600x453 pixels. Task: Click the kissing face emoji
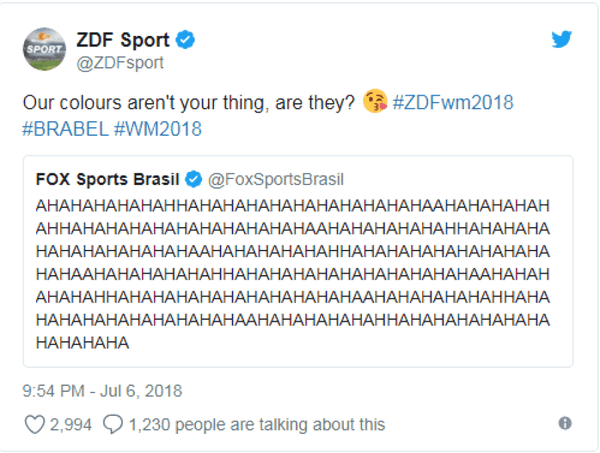[x=375, y=101]
